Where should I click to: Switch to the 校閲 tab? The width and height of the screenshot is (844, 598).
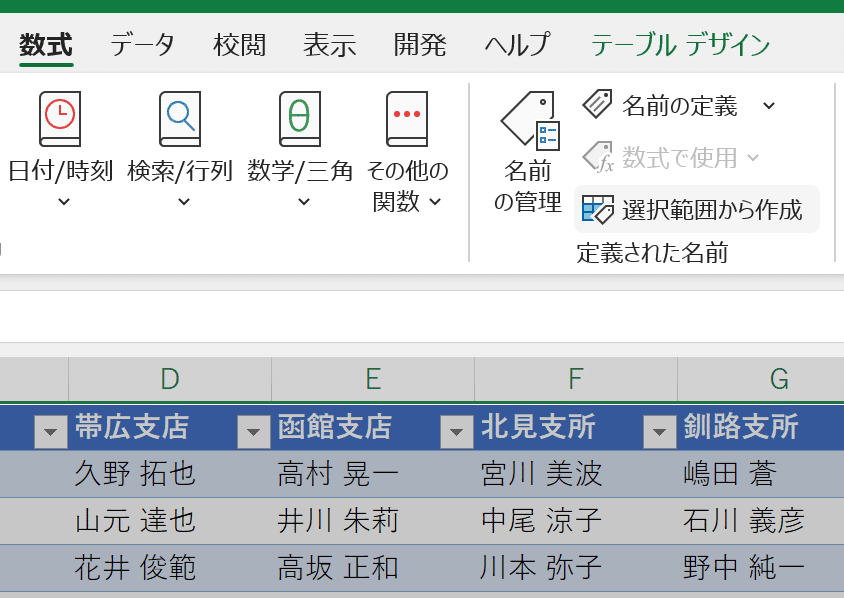[x=239, y=45]
